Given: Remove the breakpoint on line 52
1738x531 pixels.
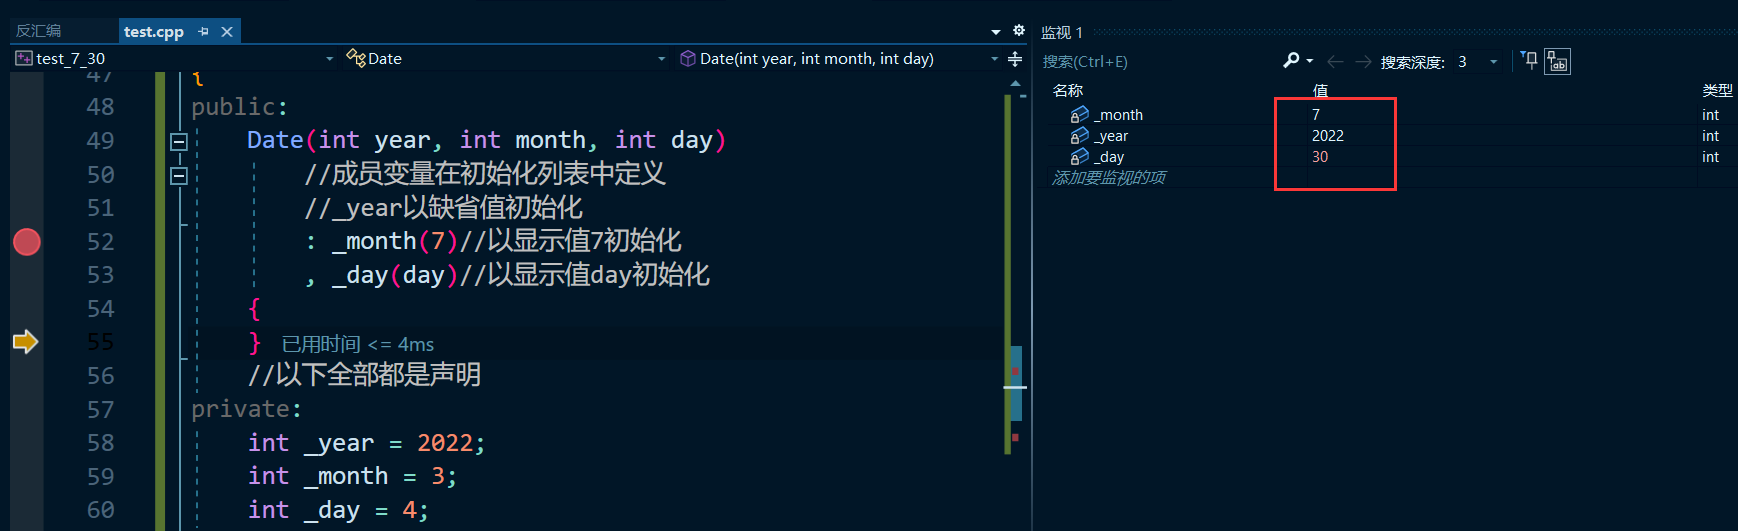Looking at the screenshot, I should coord(27,242).
